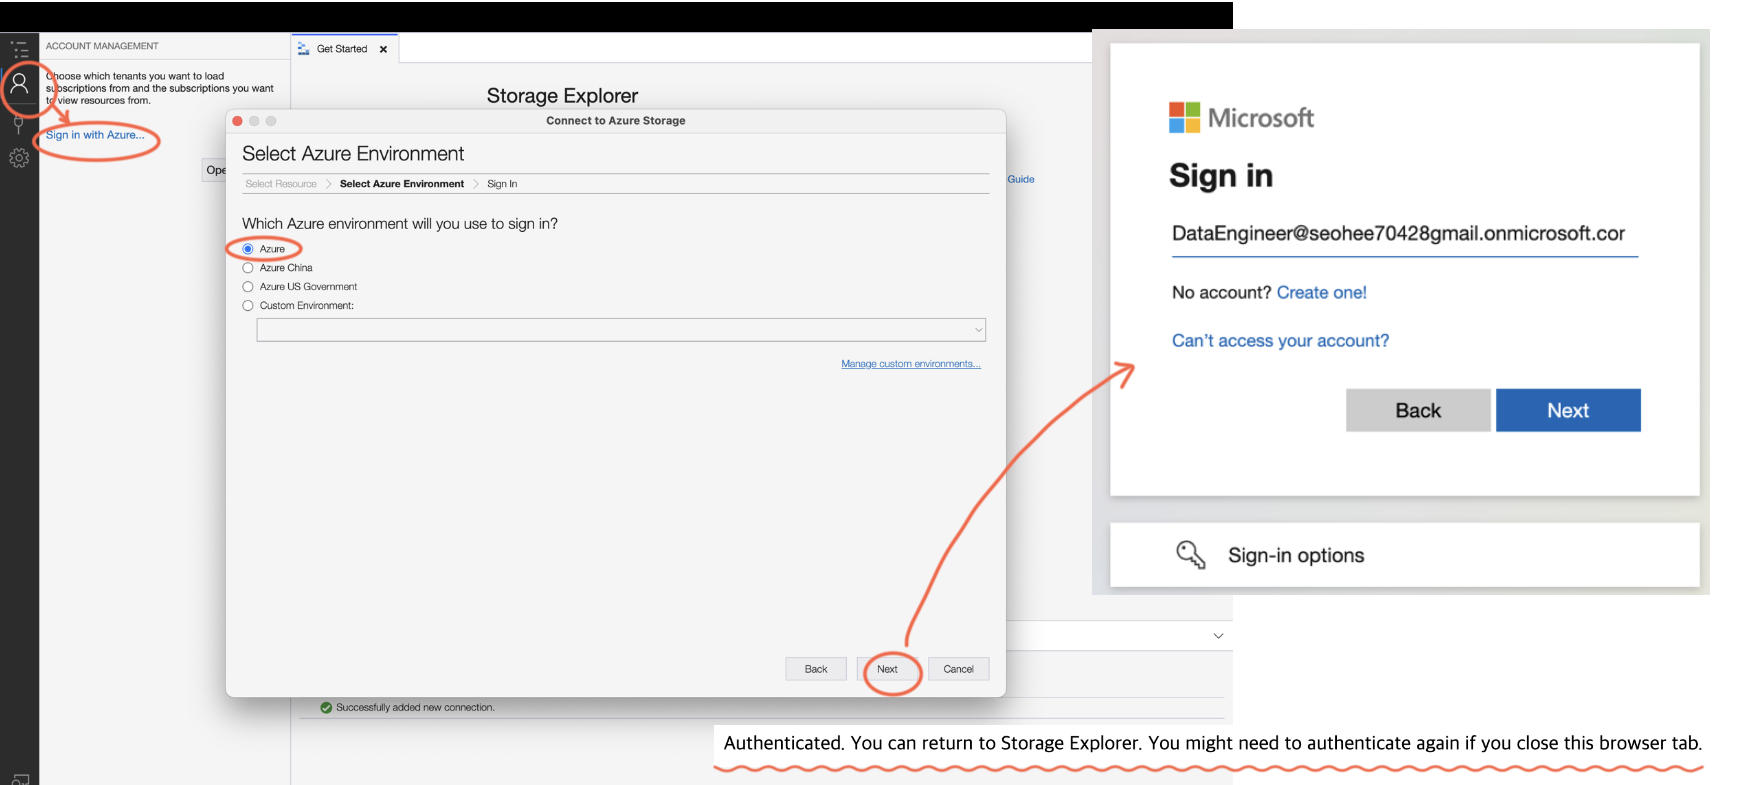Click the 'Authenticated. You can return' message

tap(1212, 743)
